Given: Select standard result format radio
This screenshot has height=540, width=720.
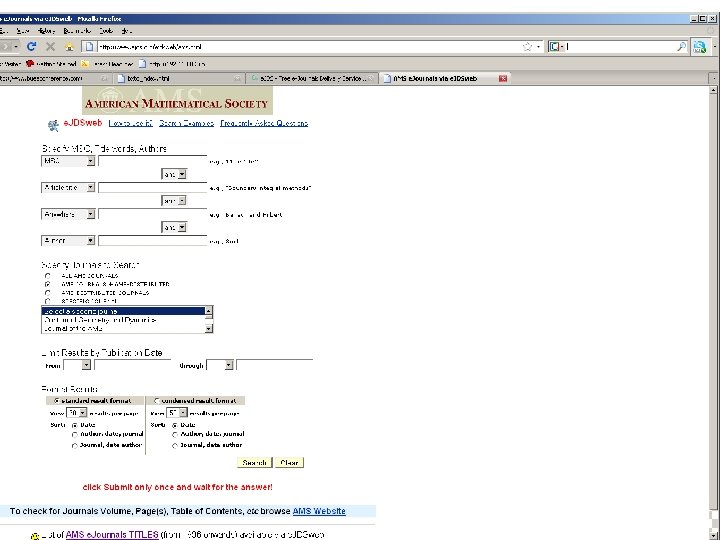Looking at the screenshot, I should (56, 400).
